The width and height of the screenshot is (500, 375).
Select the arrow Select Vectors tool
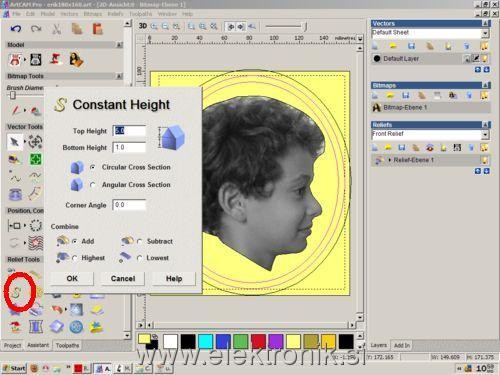tap(15, 142)
